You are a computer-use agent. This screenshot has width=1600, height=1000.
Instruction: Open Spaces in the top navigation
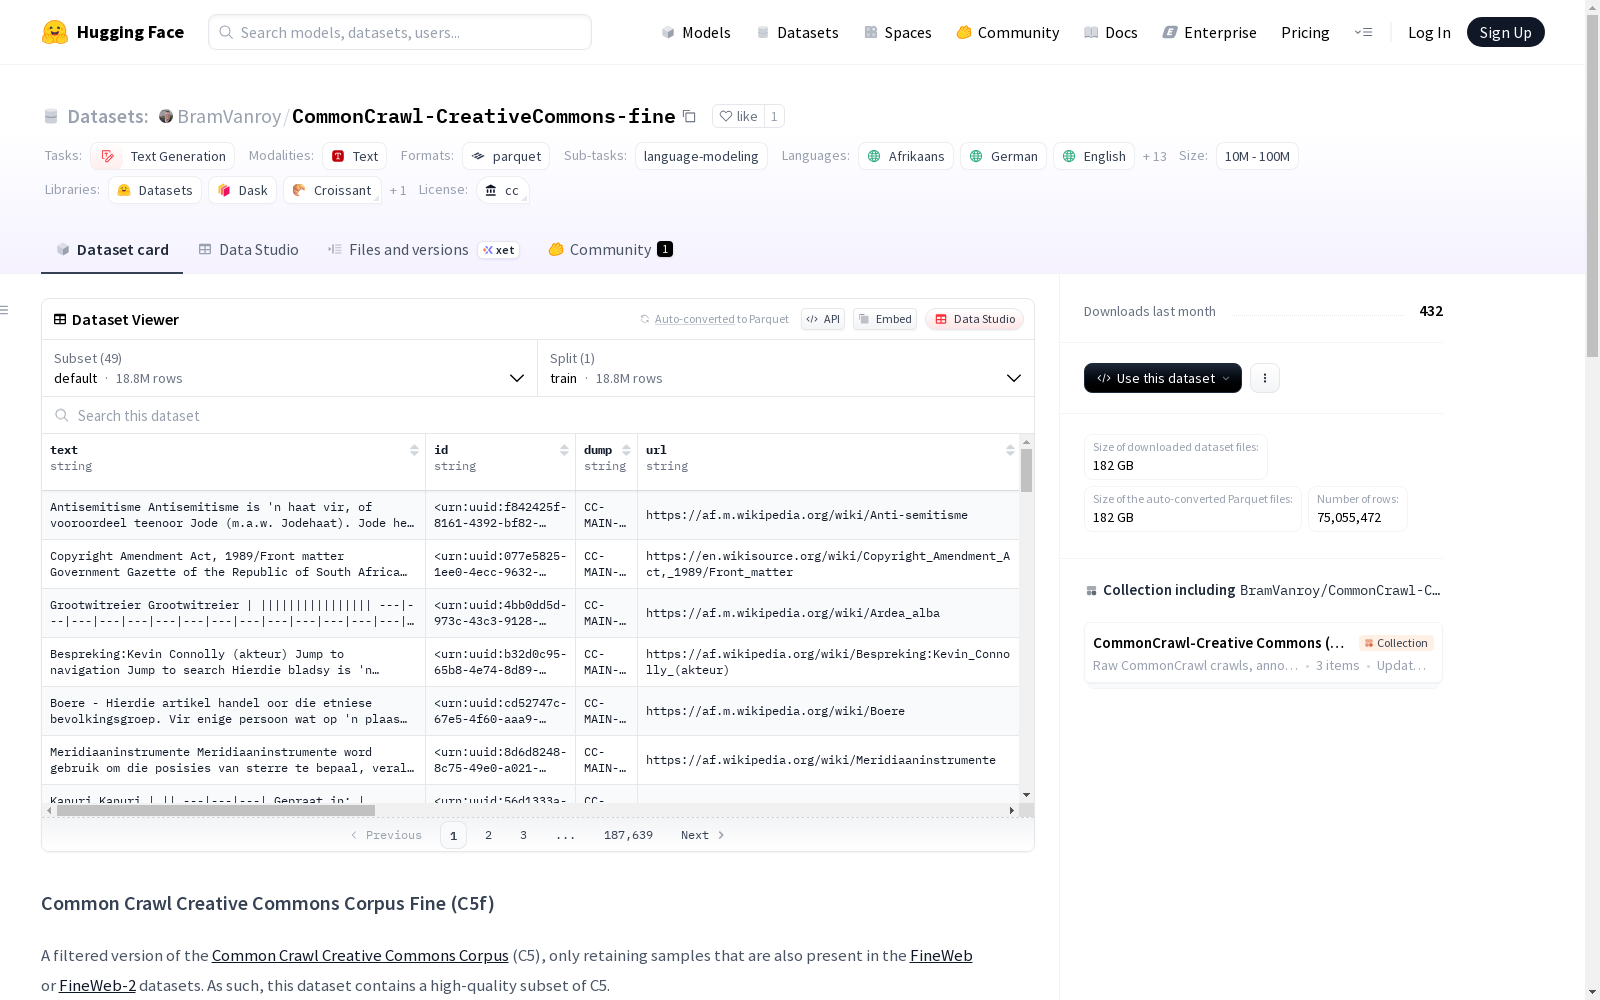tap(898, 32)
